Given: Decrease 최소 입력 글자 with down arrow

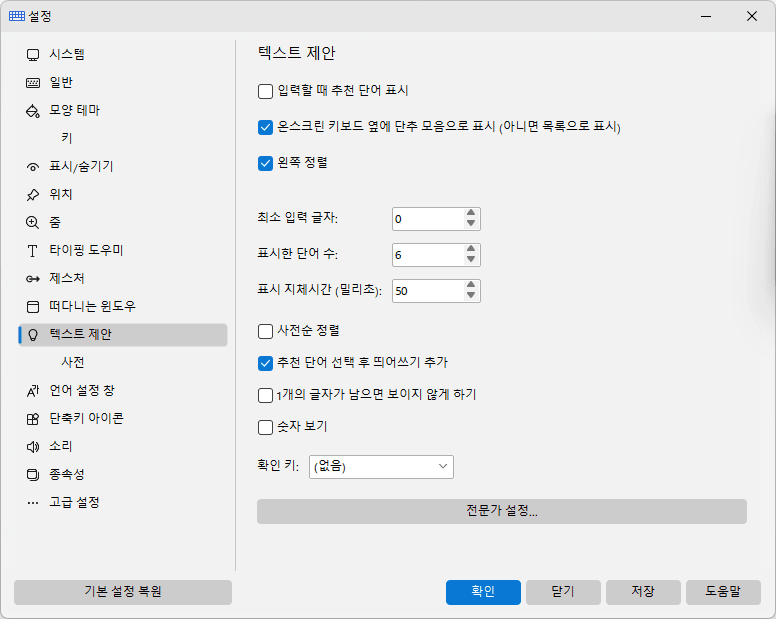Looking at the screenshot, I should 471,224.
